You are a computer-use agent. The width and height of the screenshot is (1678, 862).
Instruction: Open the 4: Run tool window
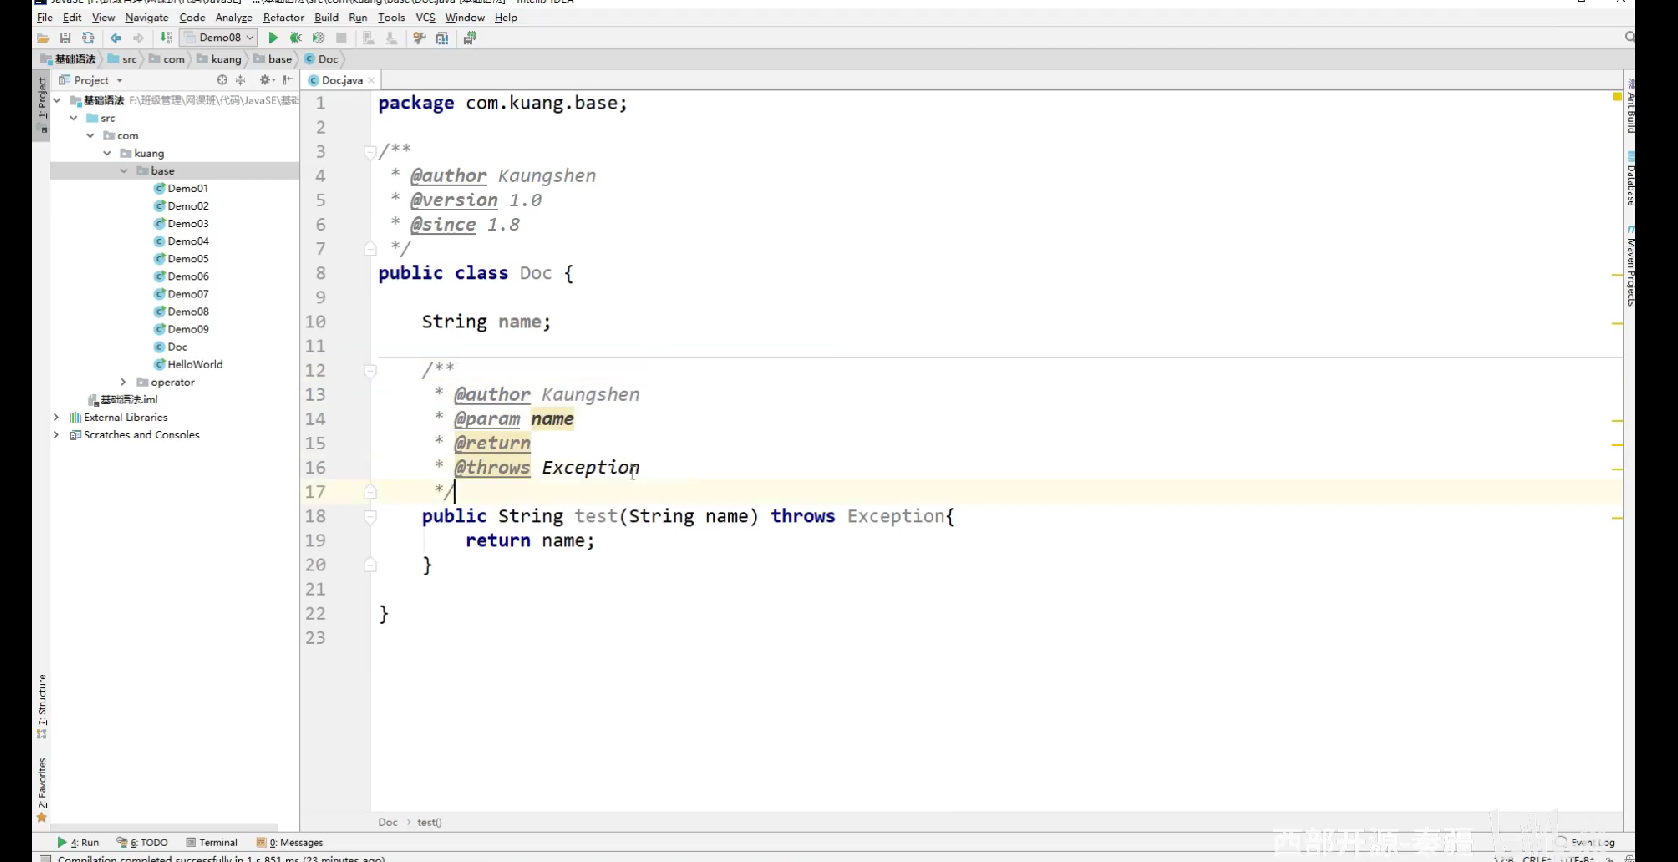point(79,842)
